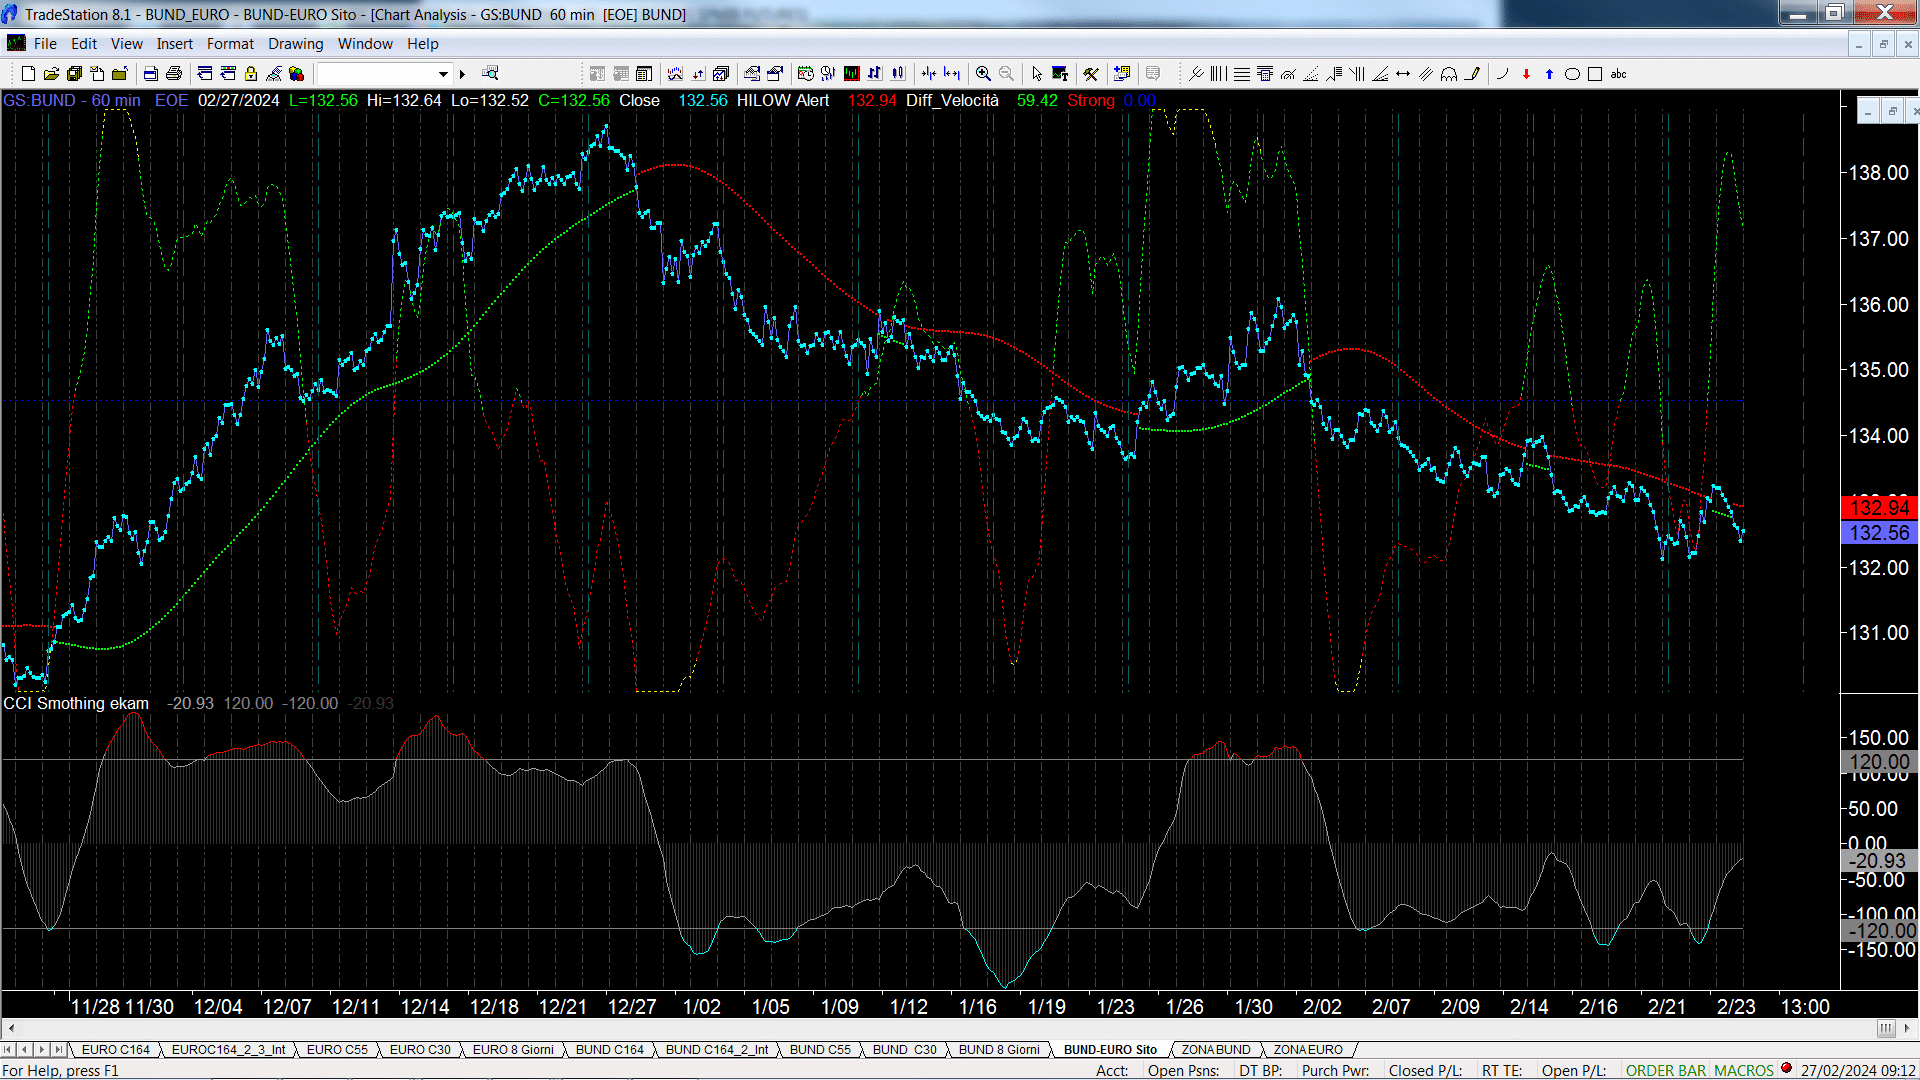The height and width of the screenshot is (1080, 1920).
Task: Click the horizontal scrollbar right arrow
Action: click(x=1908, y=1028)
